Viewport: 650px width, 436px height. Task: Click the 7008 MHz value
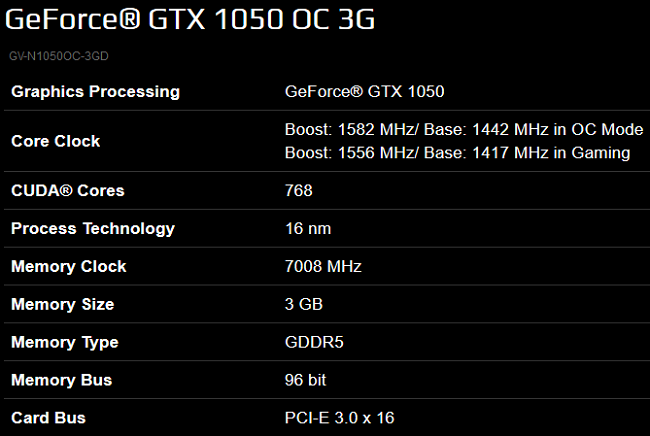[323, 266]
